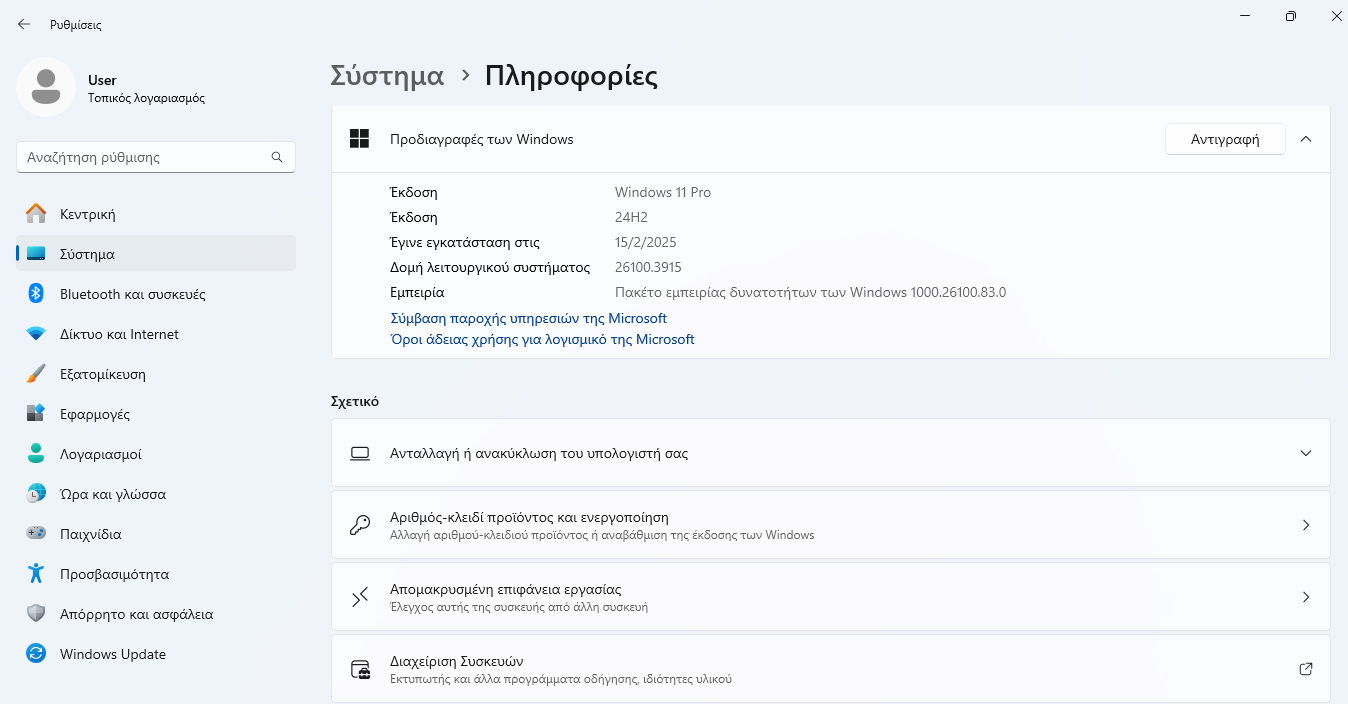Collapse the Προδιαγραφές των Windows section

click(x=1305, y=139)
